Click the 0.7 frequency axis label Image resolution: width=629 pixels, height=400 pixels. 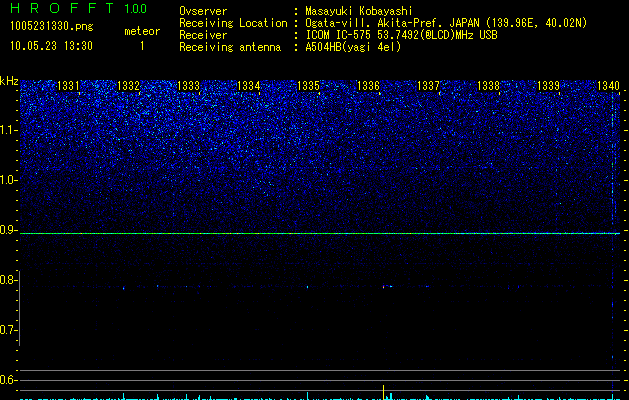point(9,330)
